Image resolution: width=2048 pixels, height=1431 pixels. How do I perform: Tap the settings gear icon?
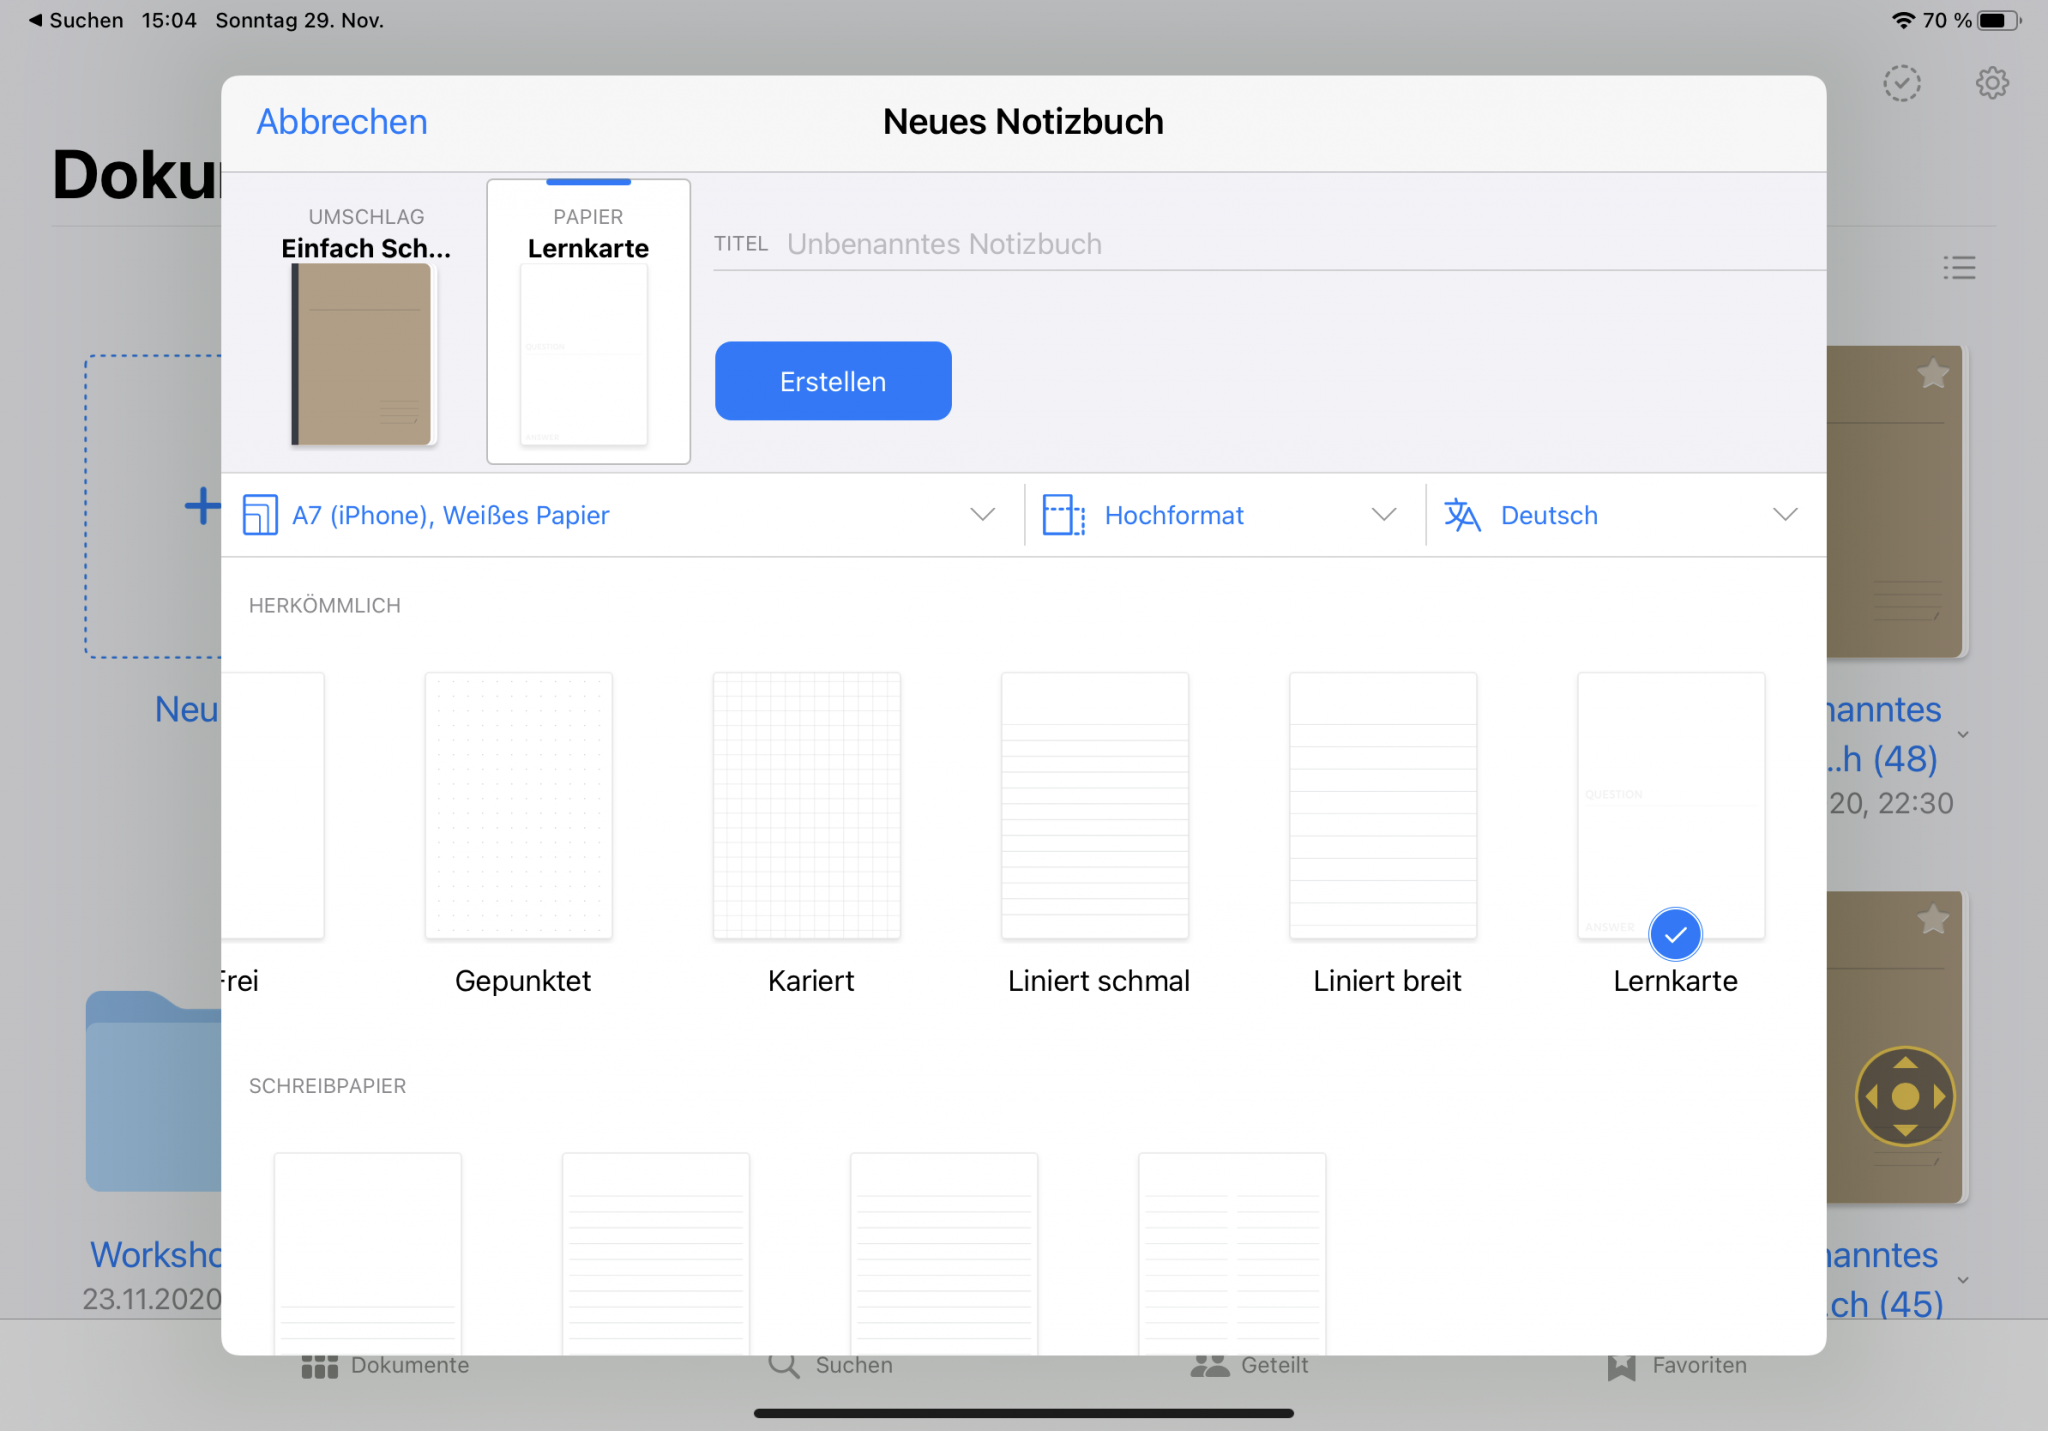click(1991, 83)
